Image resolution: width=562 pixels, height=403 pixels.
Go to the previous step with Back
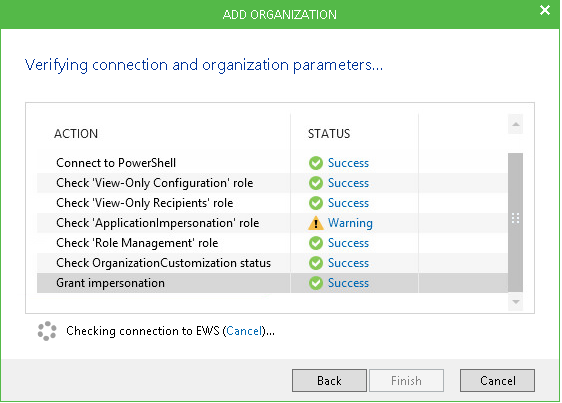click(329, 381)
